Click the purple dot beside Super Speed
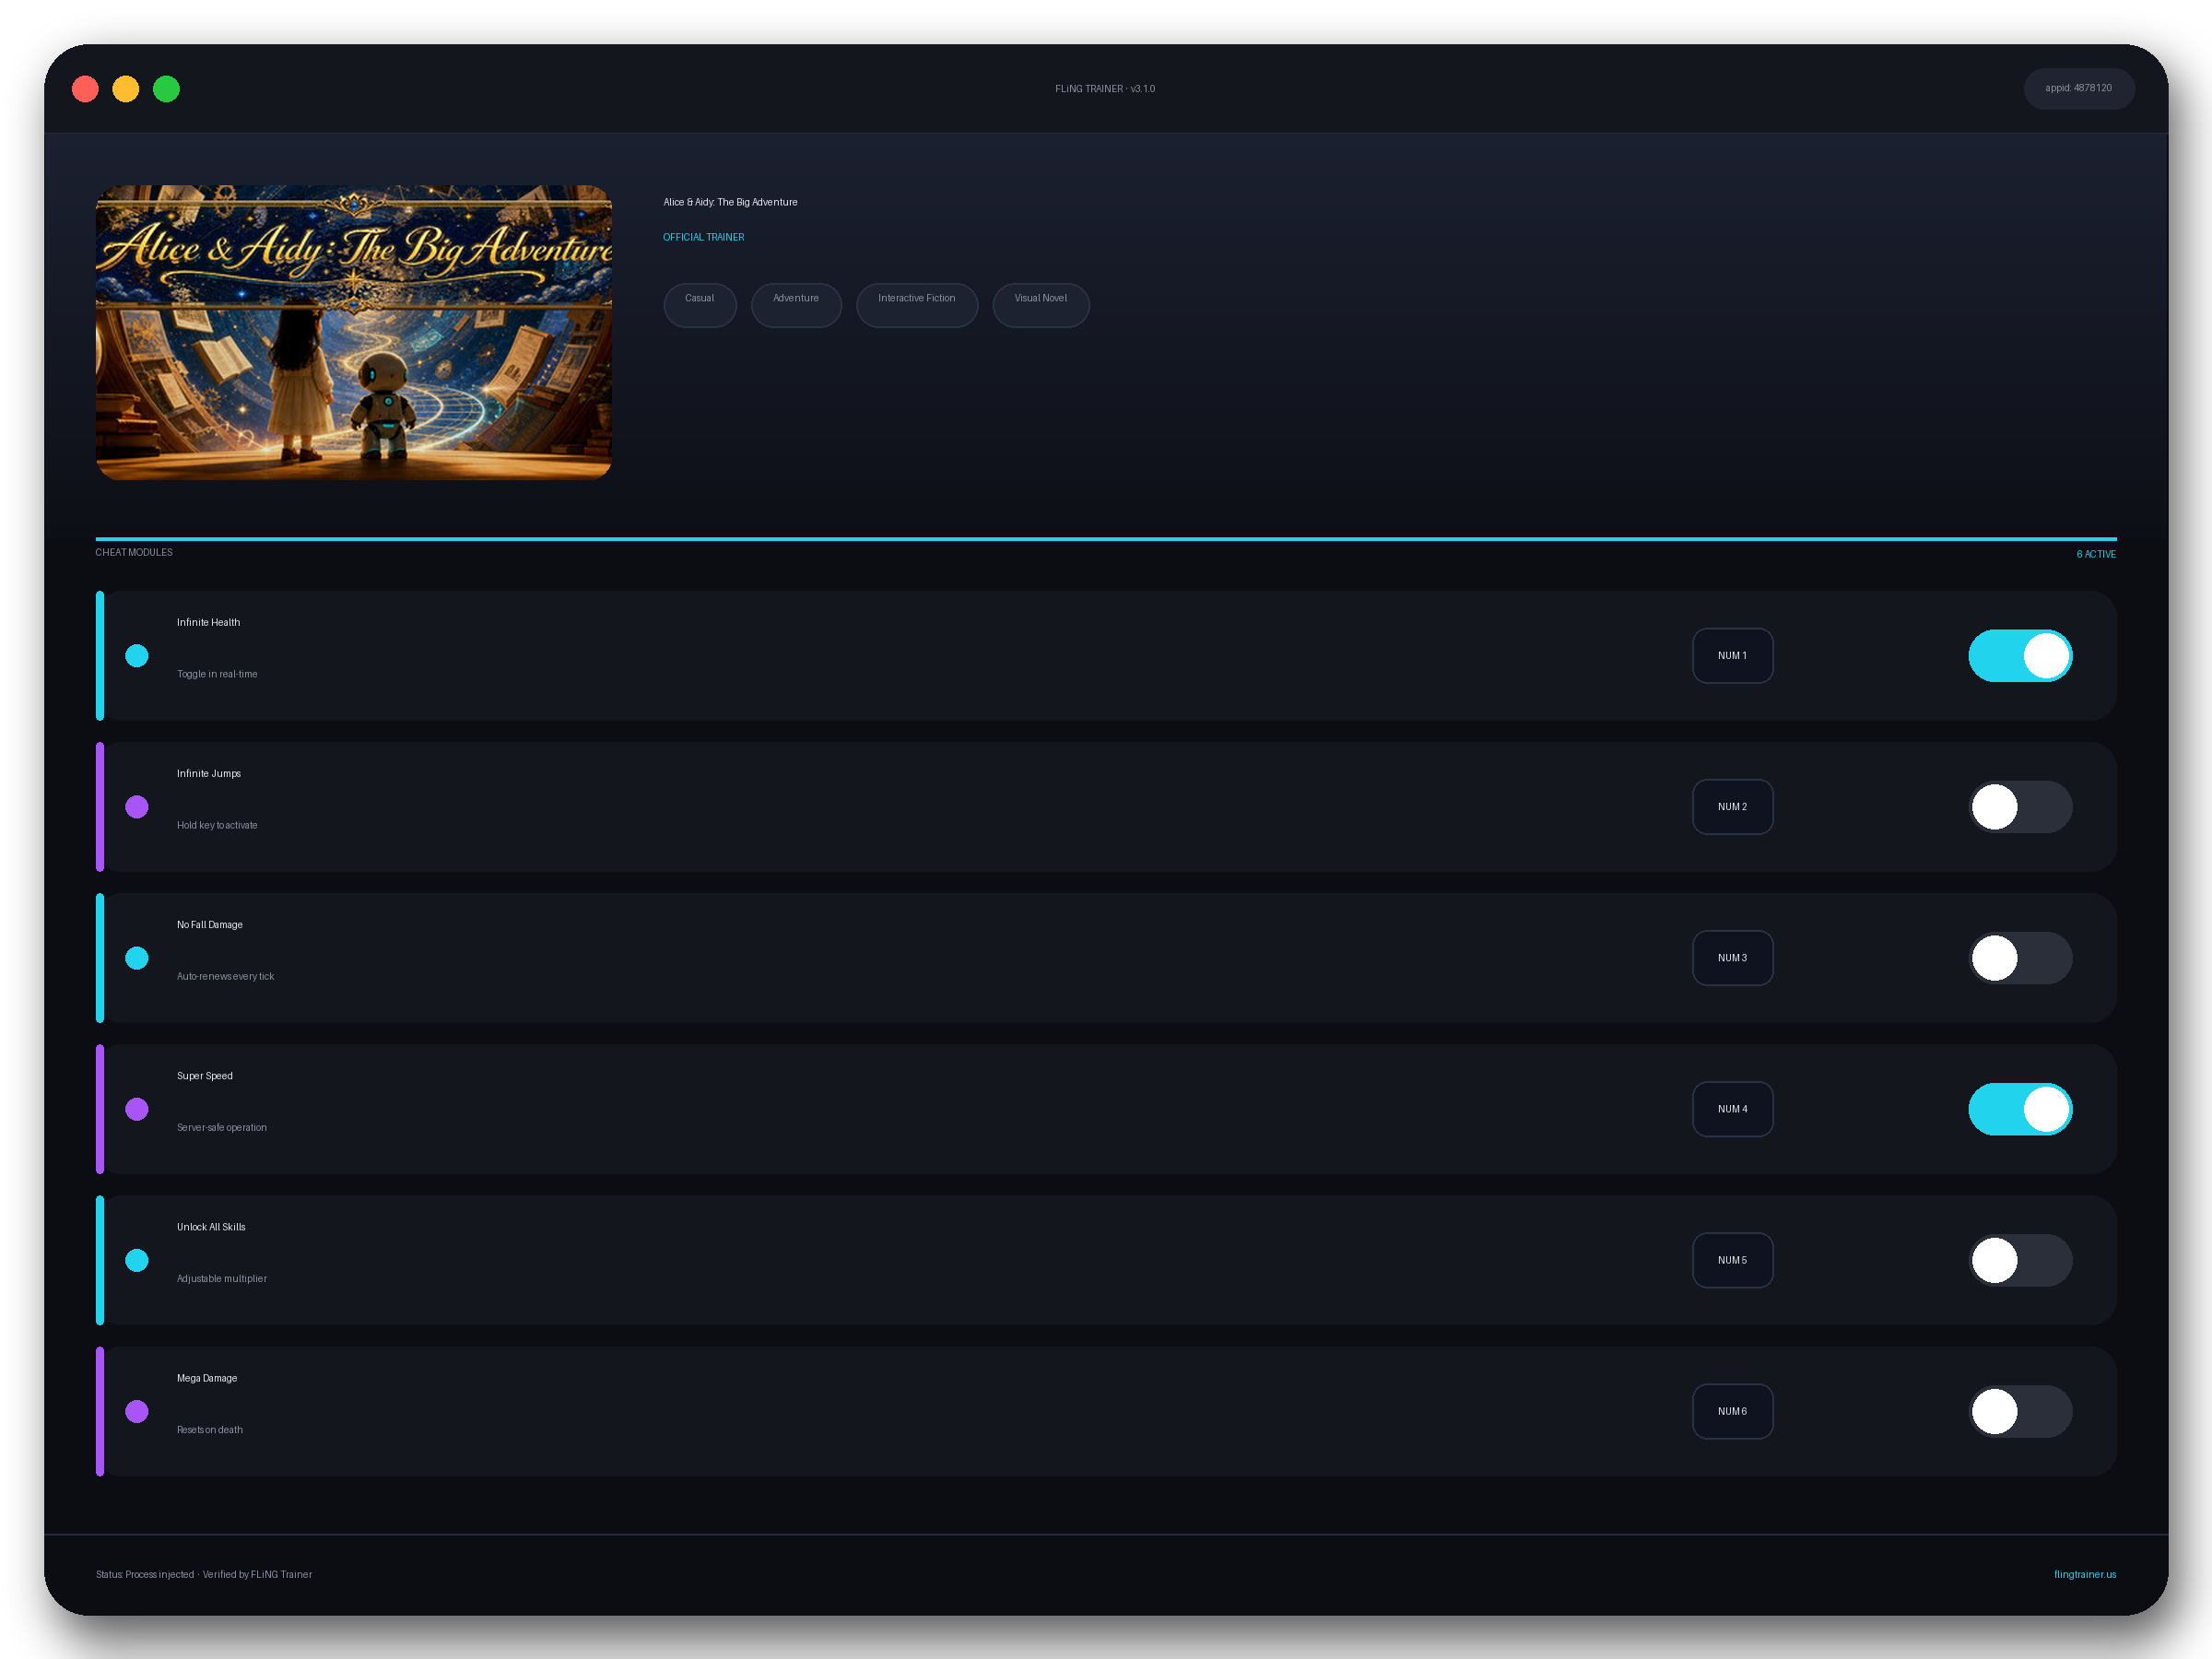The width and height of the screenshot is (2212, 1659). coord(137,1109)
